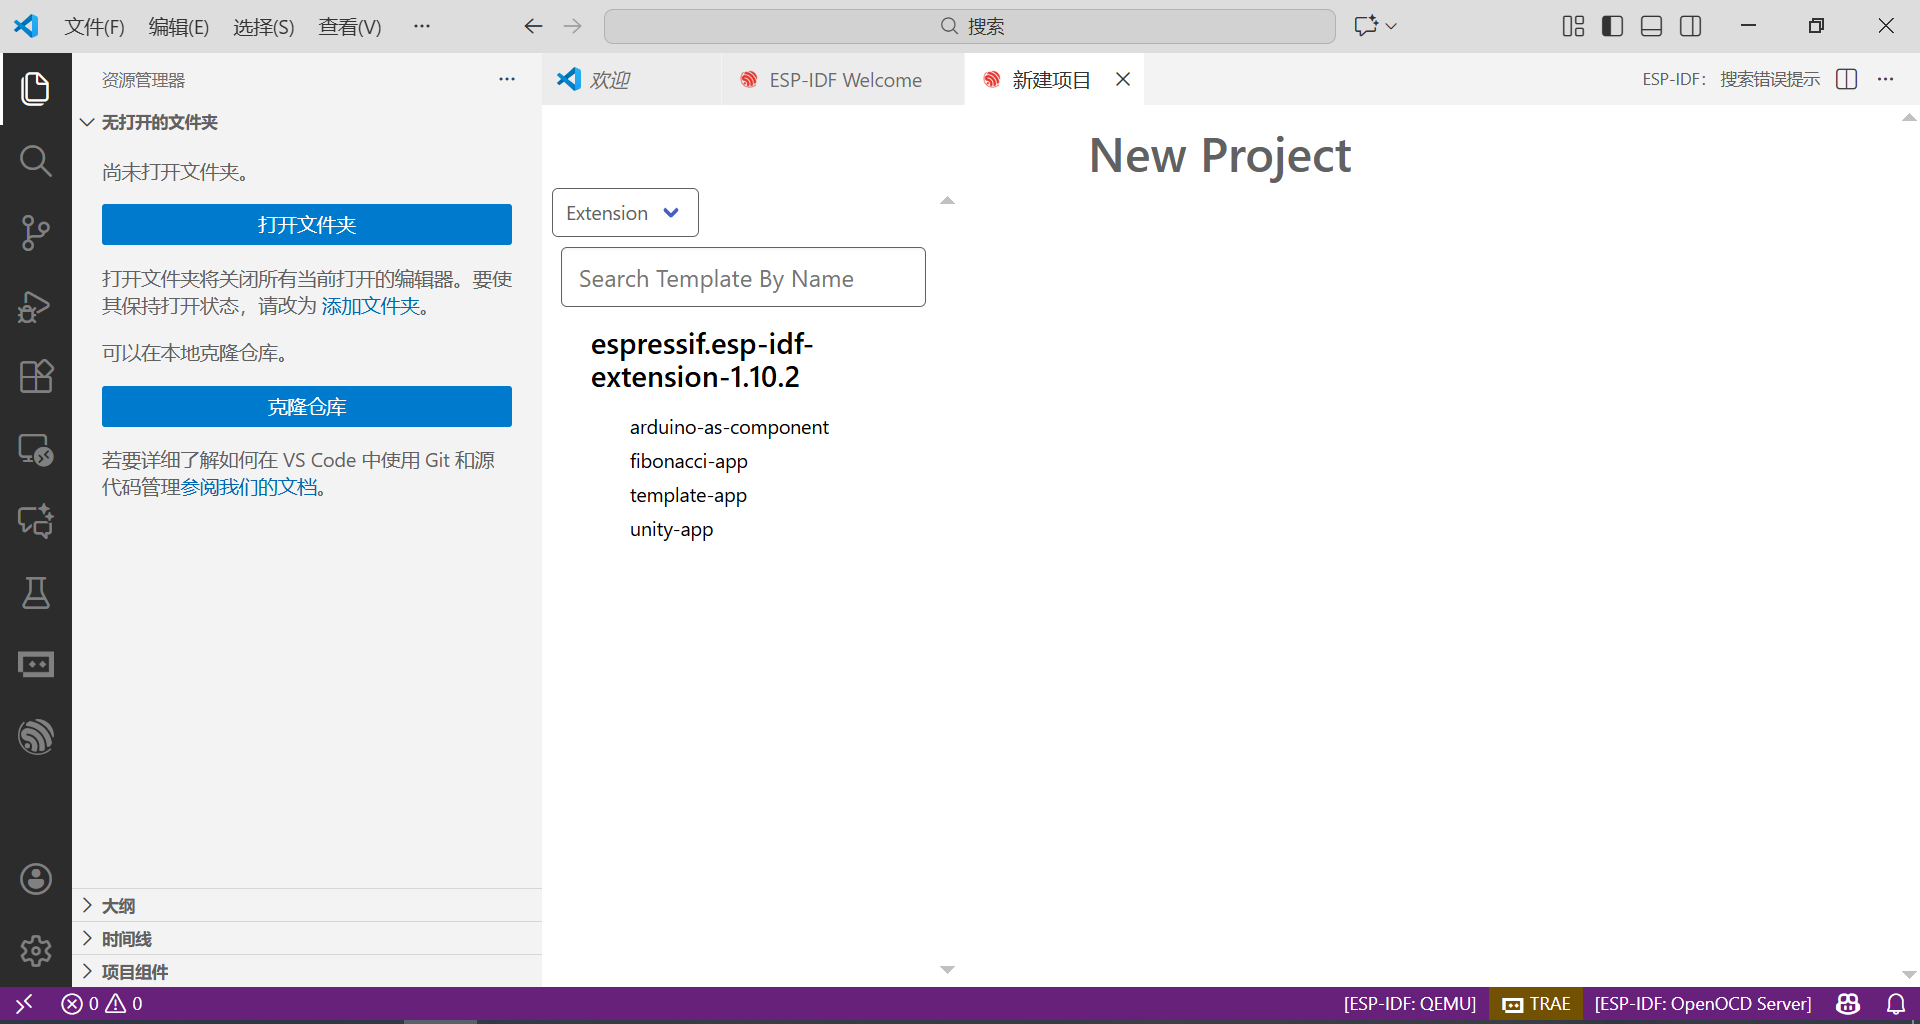Select the fibonacci-app template
The width and height of the screenshot is (1920, 1024).
click(x=689, y=461)
